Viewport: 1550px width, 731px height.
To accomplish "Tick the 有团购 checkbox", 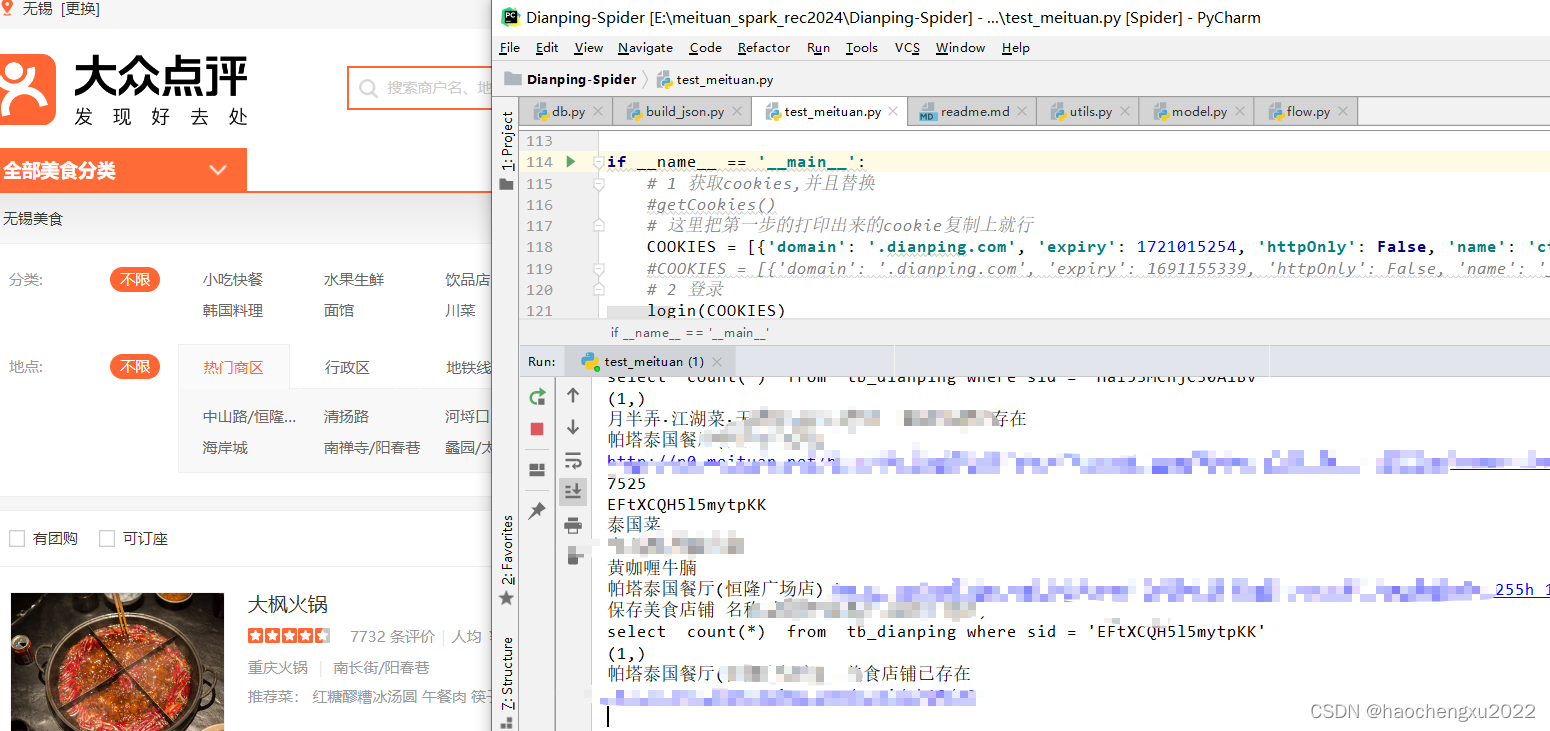I will click(17, 538).
